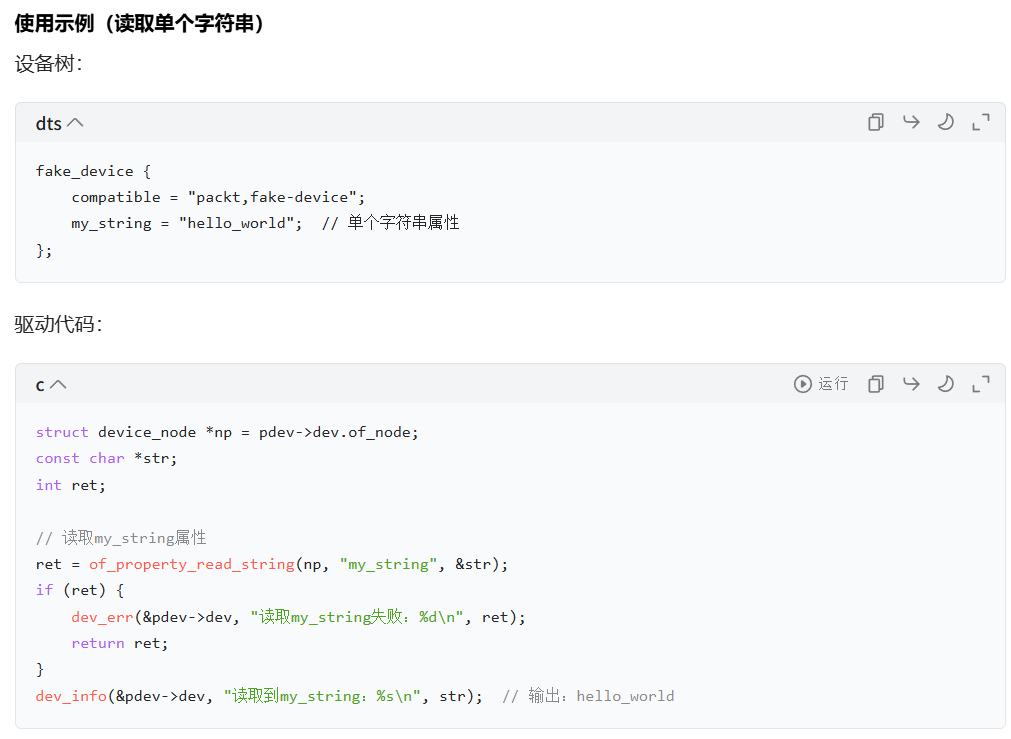Expand C code block to fullscreen
1011x739 pixels.
tap(981, 384)
